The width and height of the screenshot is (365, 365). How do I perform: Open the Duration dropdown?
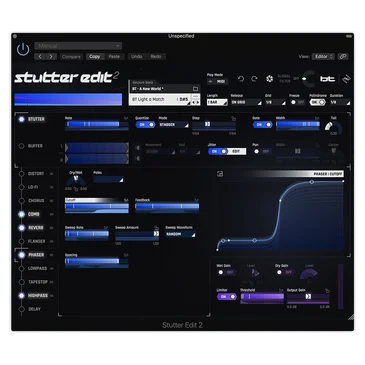[340, 102]
